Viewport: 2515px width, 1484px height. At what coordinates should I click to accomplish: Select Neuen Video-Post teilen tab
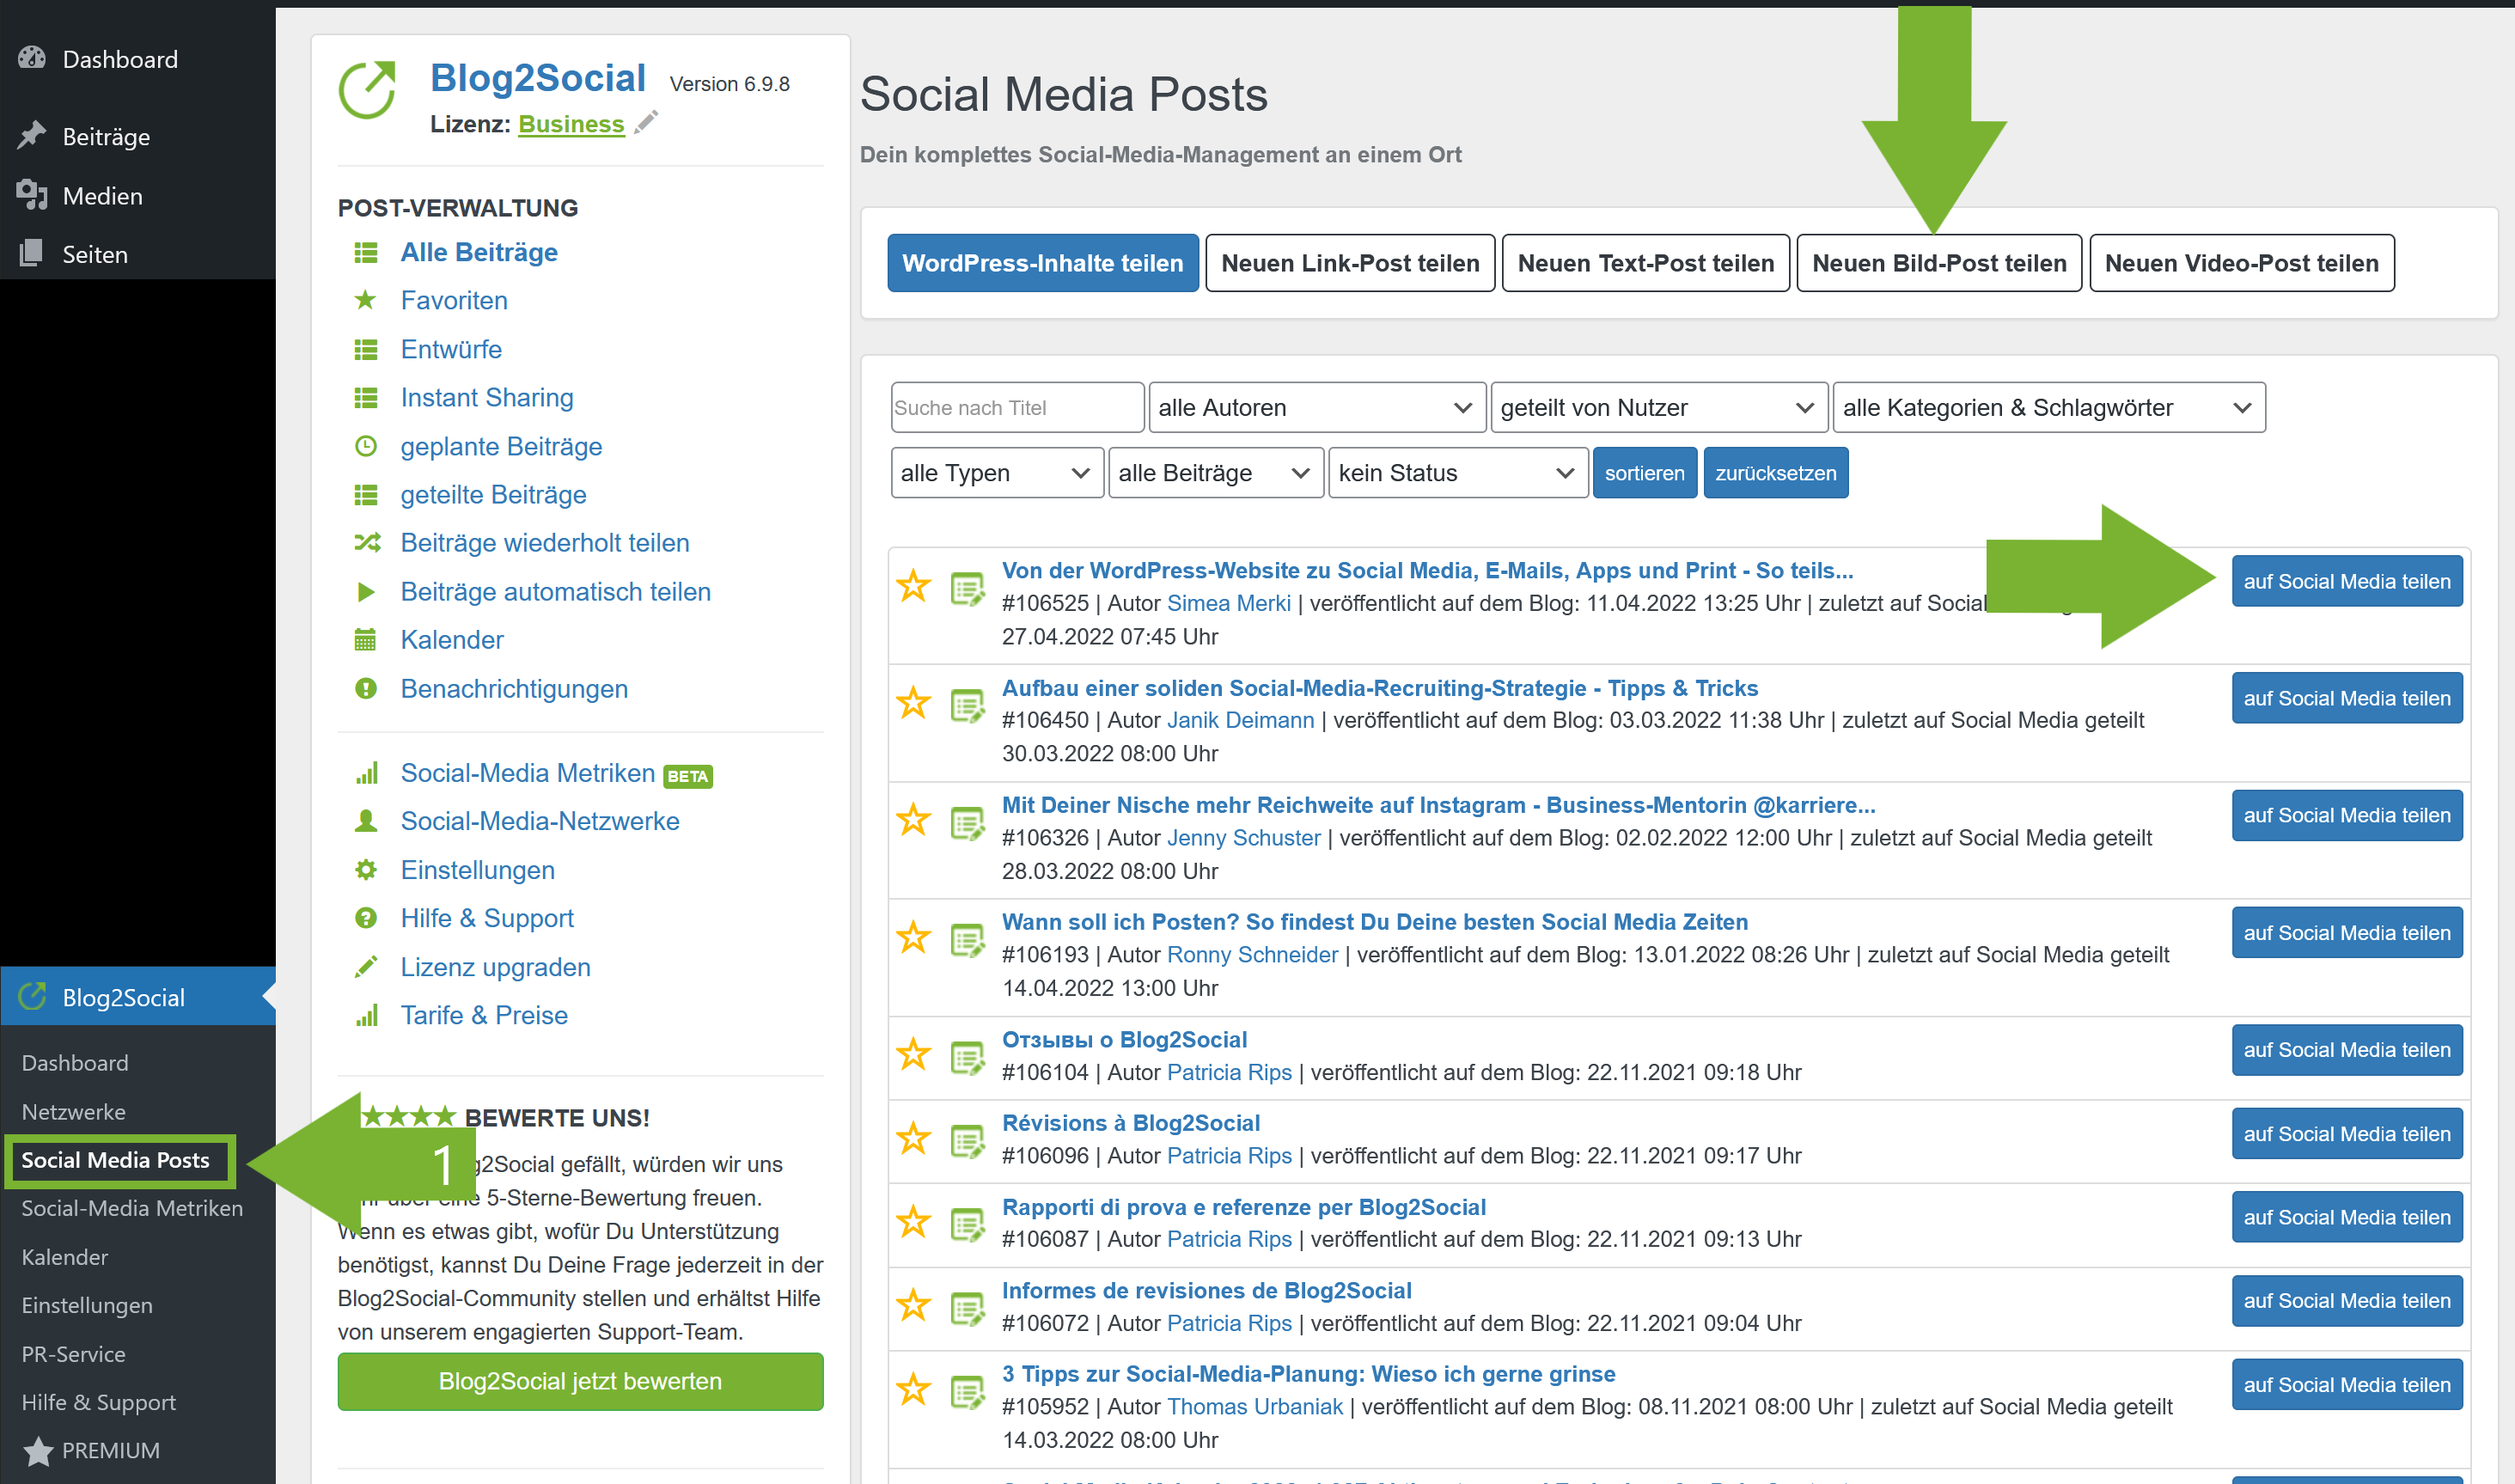tap(2242, 263)
